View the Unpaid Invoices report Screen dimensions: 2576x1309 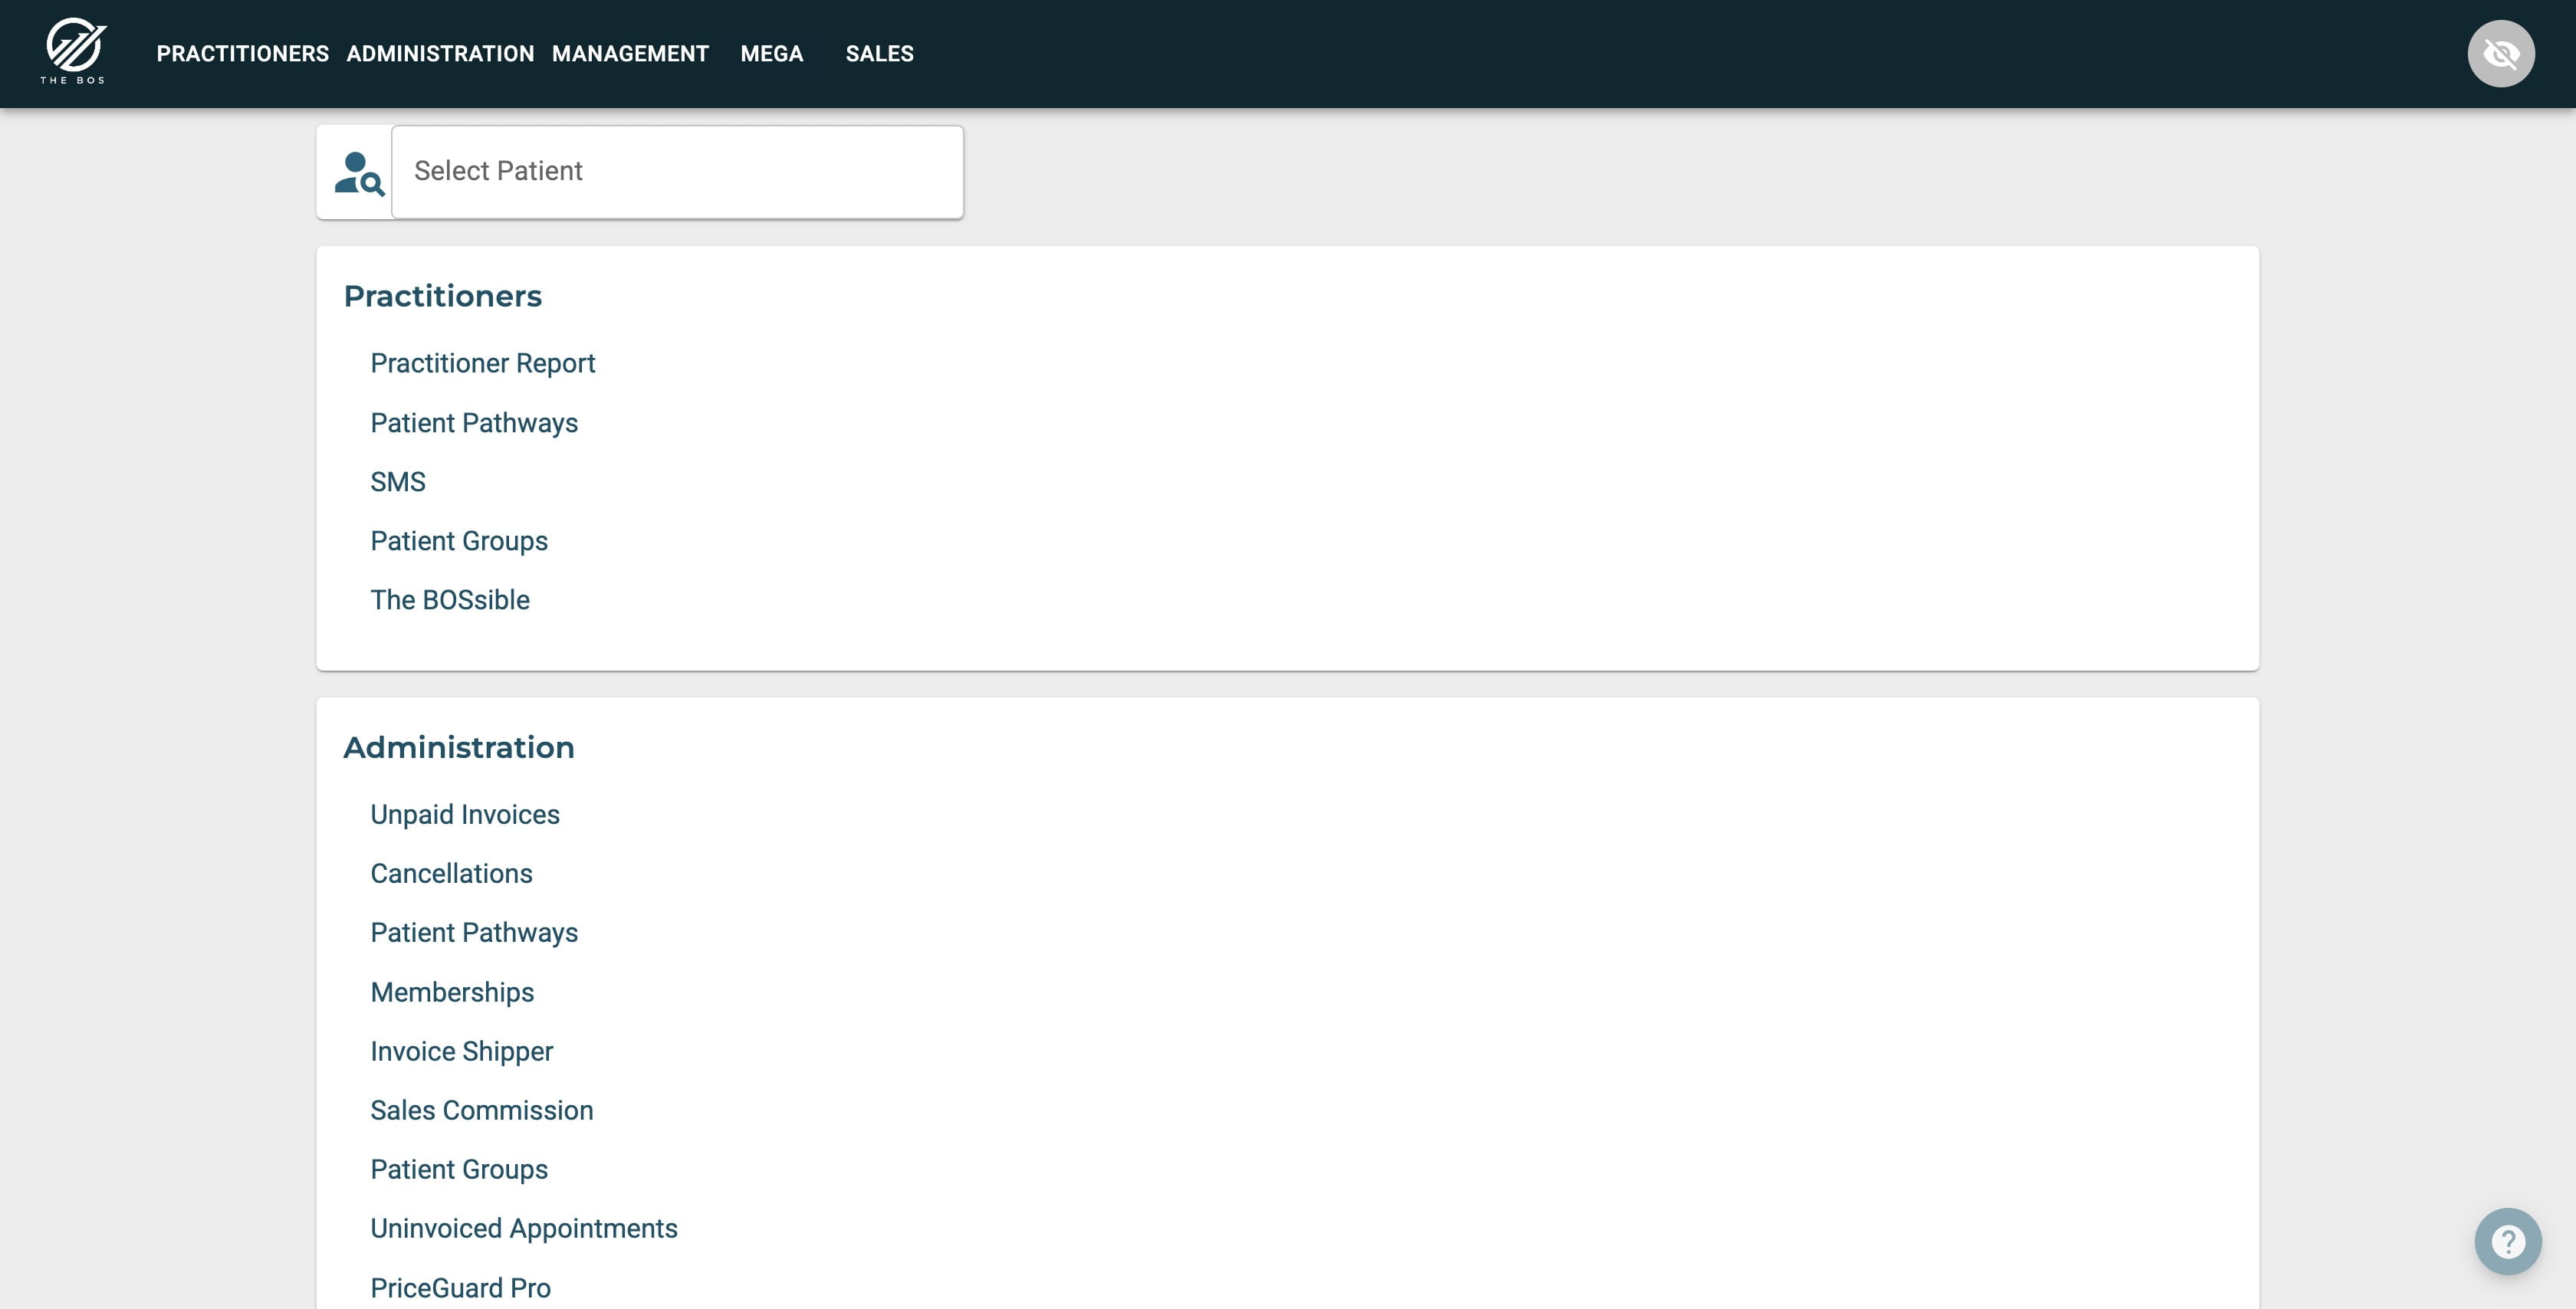click(x=465, y=814)
